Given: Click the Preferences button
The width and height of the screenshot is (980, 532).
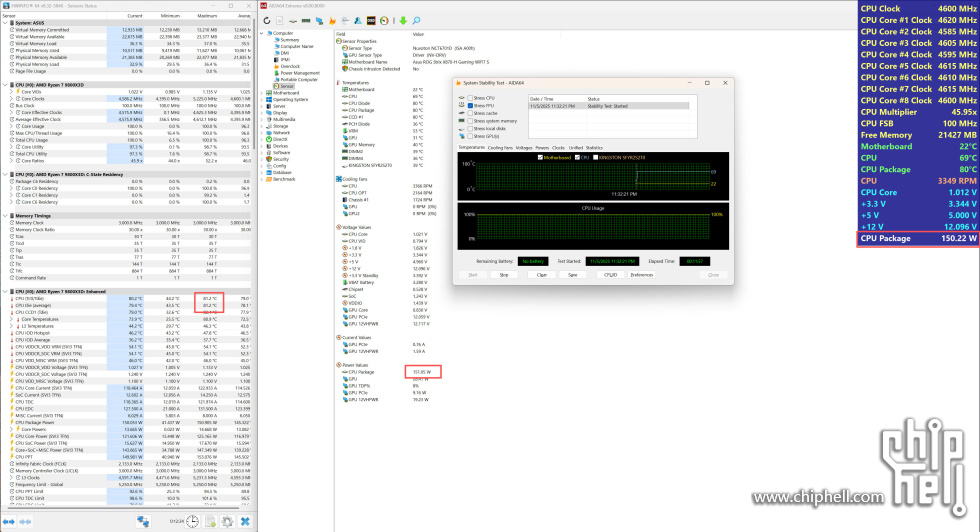Looking at the screenshot, I should pyautogui.click(x=641, y=274).
